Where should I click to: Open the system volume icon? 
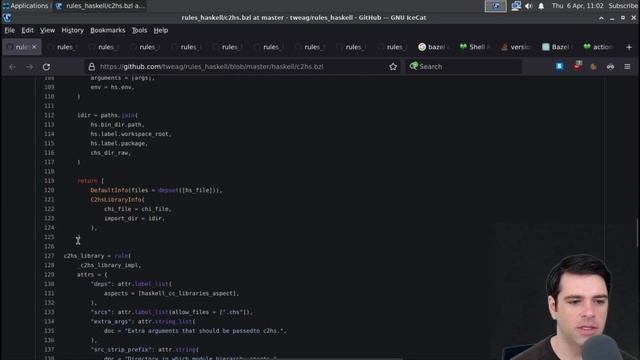[529, 6]
